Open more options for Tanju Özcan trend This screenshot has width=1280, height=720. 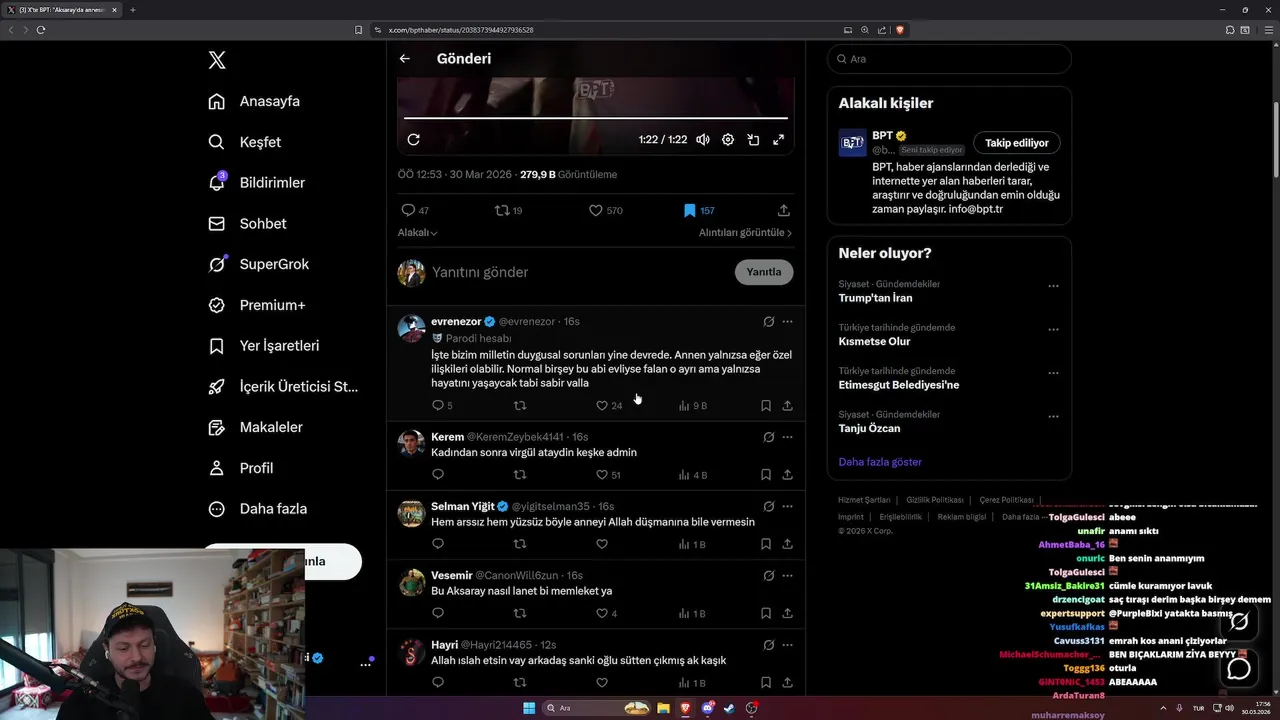1053,416
